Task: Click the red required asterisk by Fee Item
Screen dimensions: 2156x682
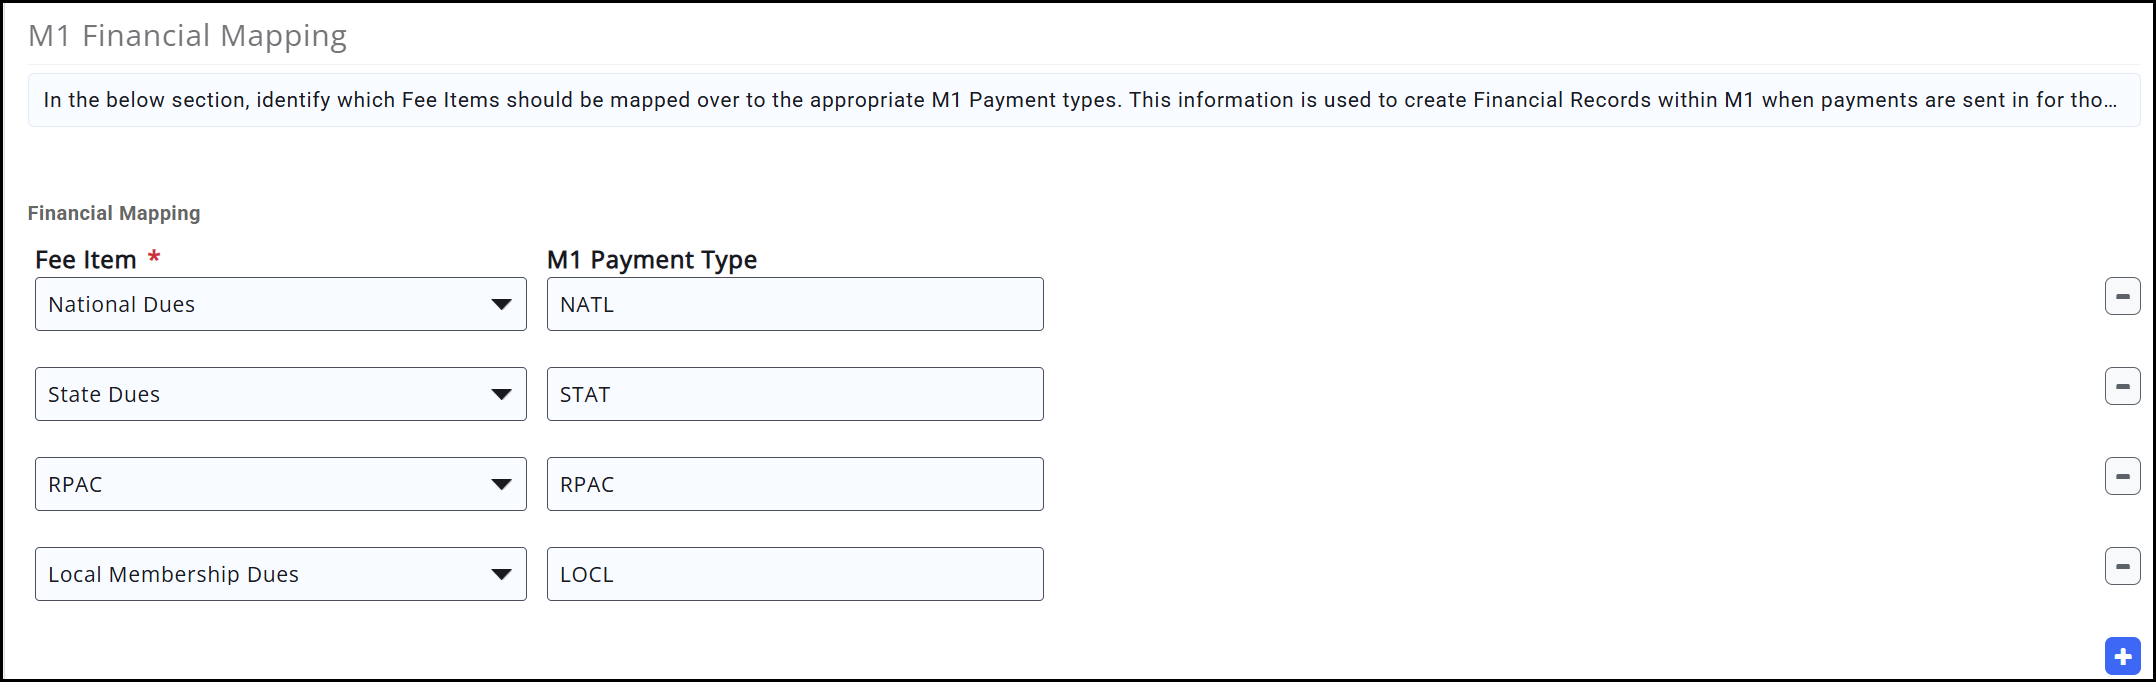Action: [x=154, y=258]
